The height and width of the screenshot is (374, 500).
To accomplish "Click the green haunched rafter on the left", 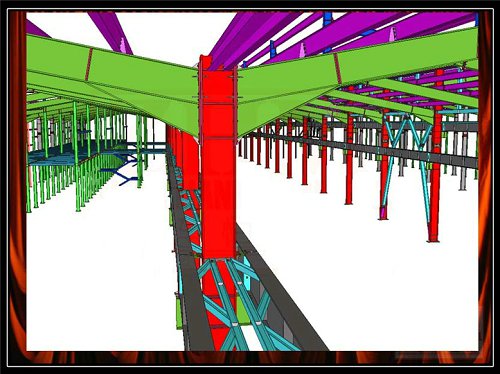I will pyautogui.click(x=113, y=83).
